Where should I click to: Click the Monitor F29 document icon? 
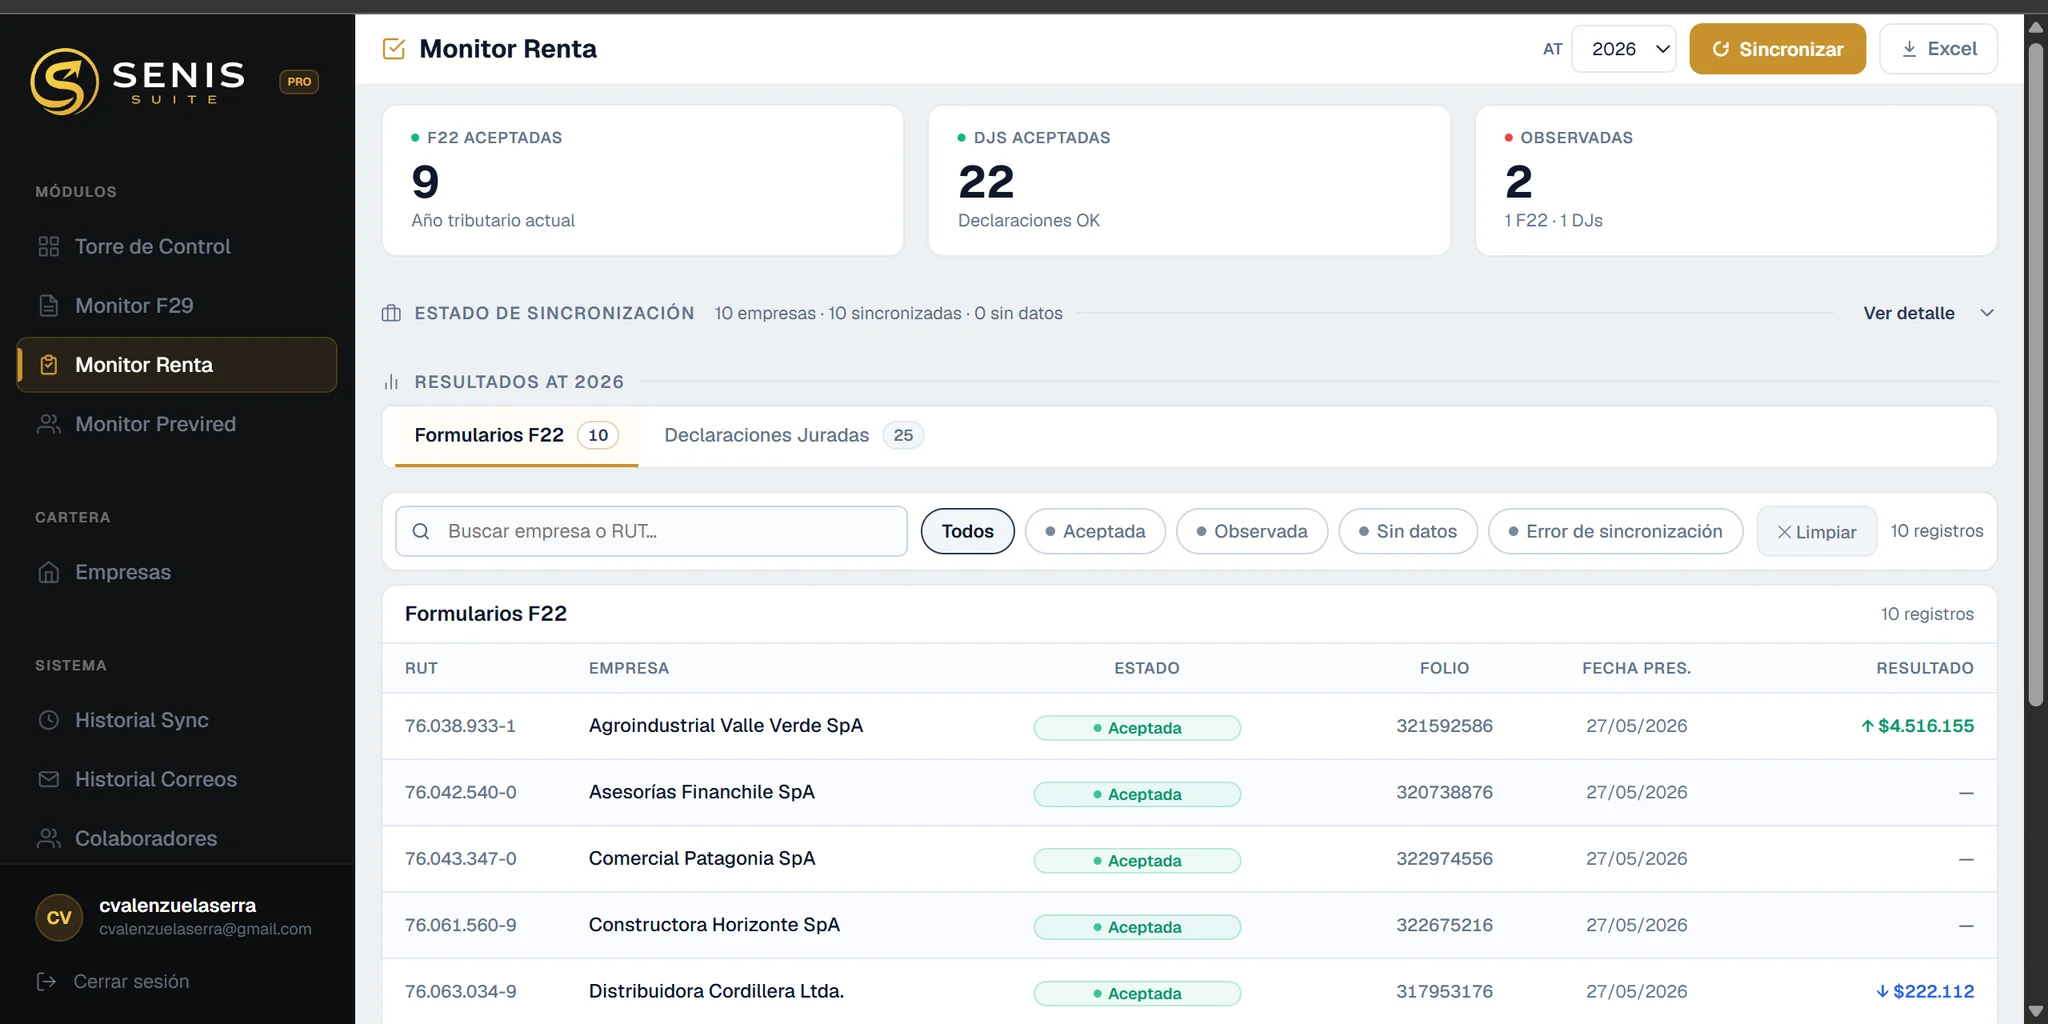click(x=48, y=305)
